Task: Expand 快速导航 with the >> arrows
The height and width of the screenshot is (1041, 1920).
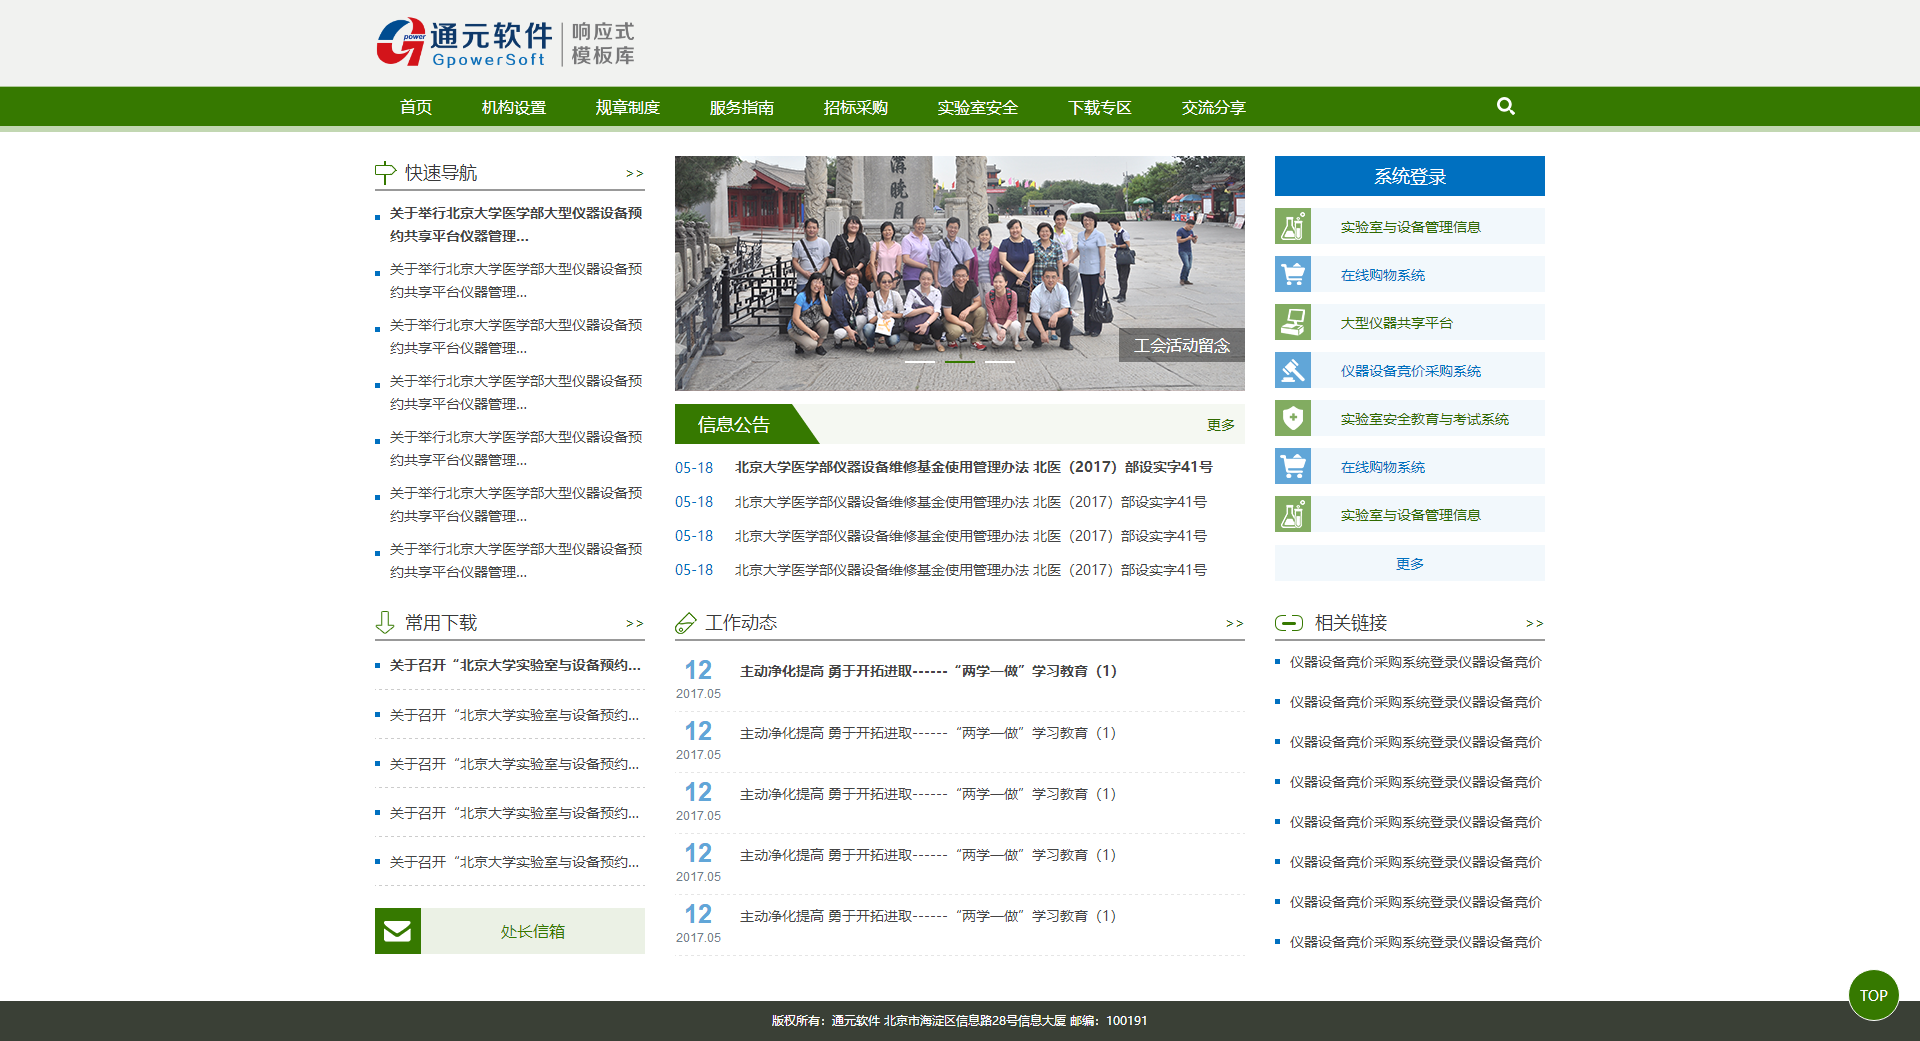Action: [634, 174]
